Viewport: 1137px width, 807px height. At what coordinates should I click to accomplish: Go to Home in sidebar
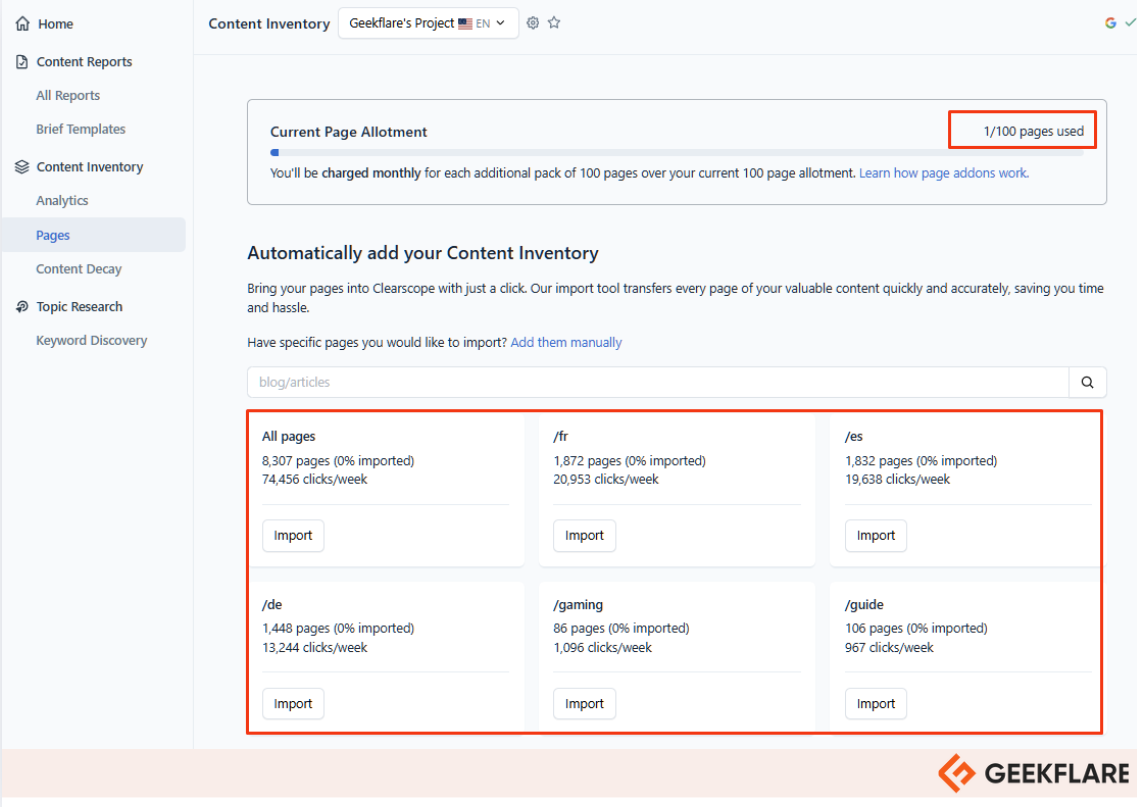point(55,24)
